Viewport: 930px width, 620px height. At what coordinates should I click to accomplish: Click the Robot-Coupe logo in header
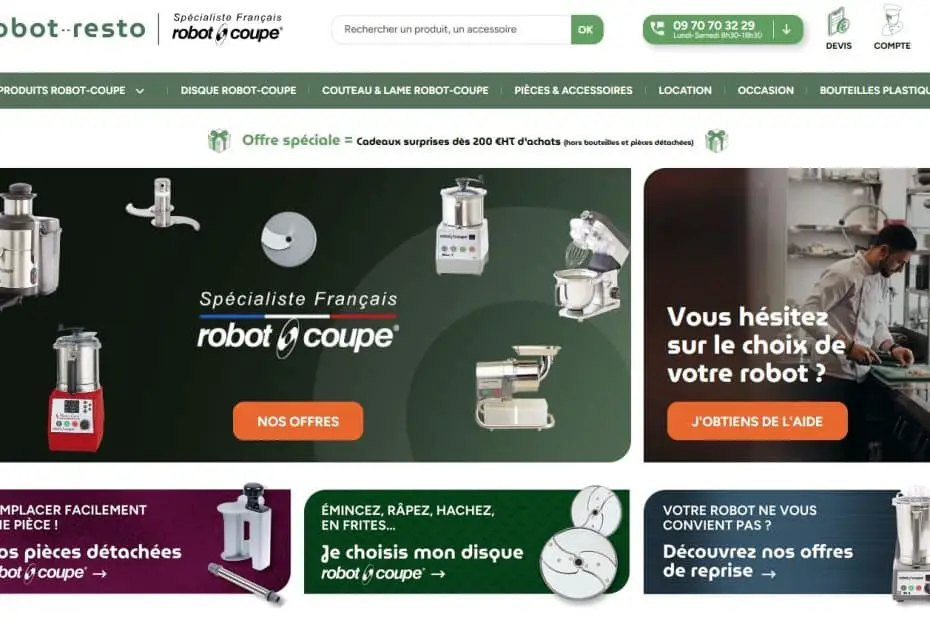227,28
